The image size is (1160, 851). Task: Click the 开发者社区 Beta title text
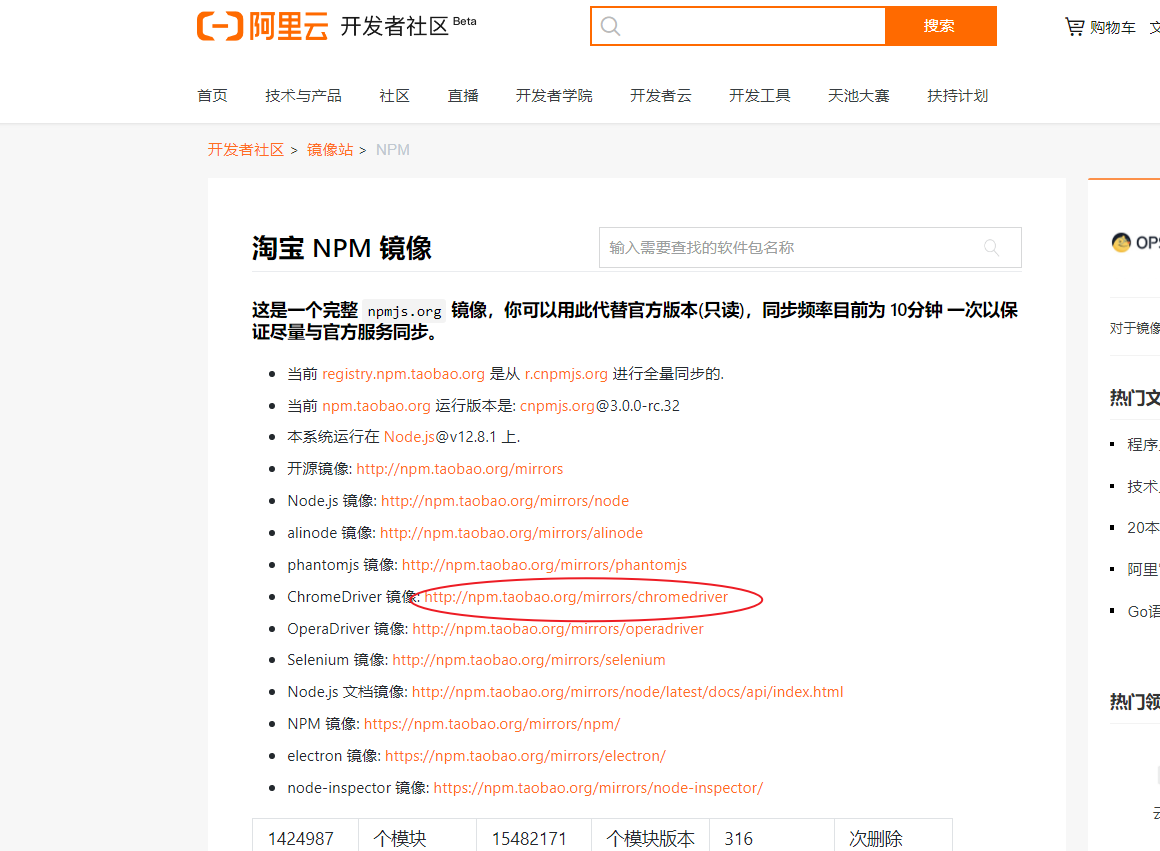(x=408, y=26)
